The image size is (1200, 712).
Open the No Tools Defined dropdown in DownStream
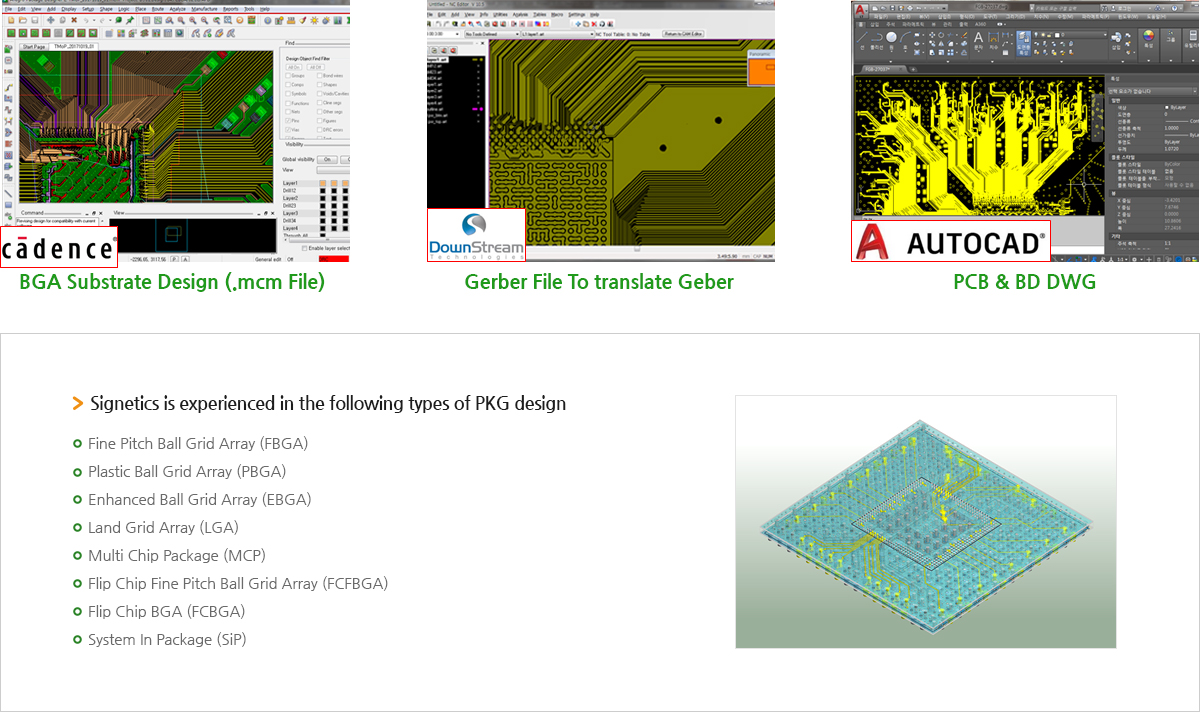tap(492, 34)
